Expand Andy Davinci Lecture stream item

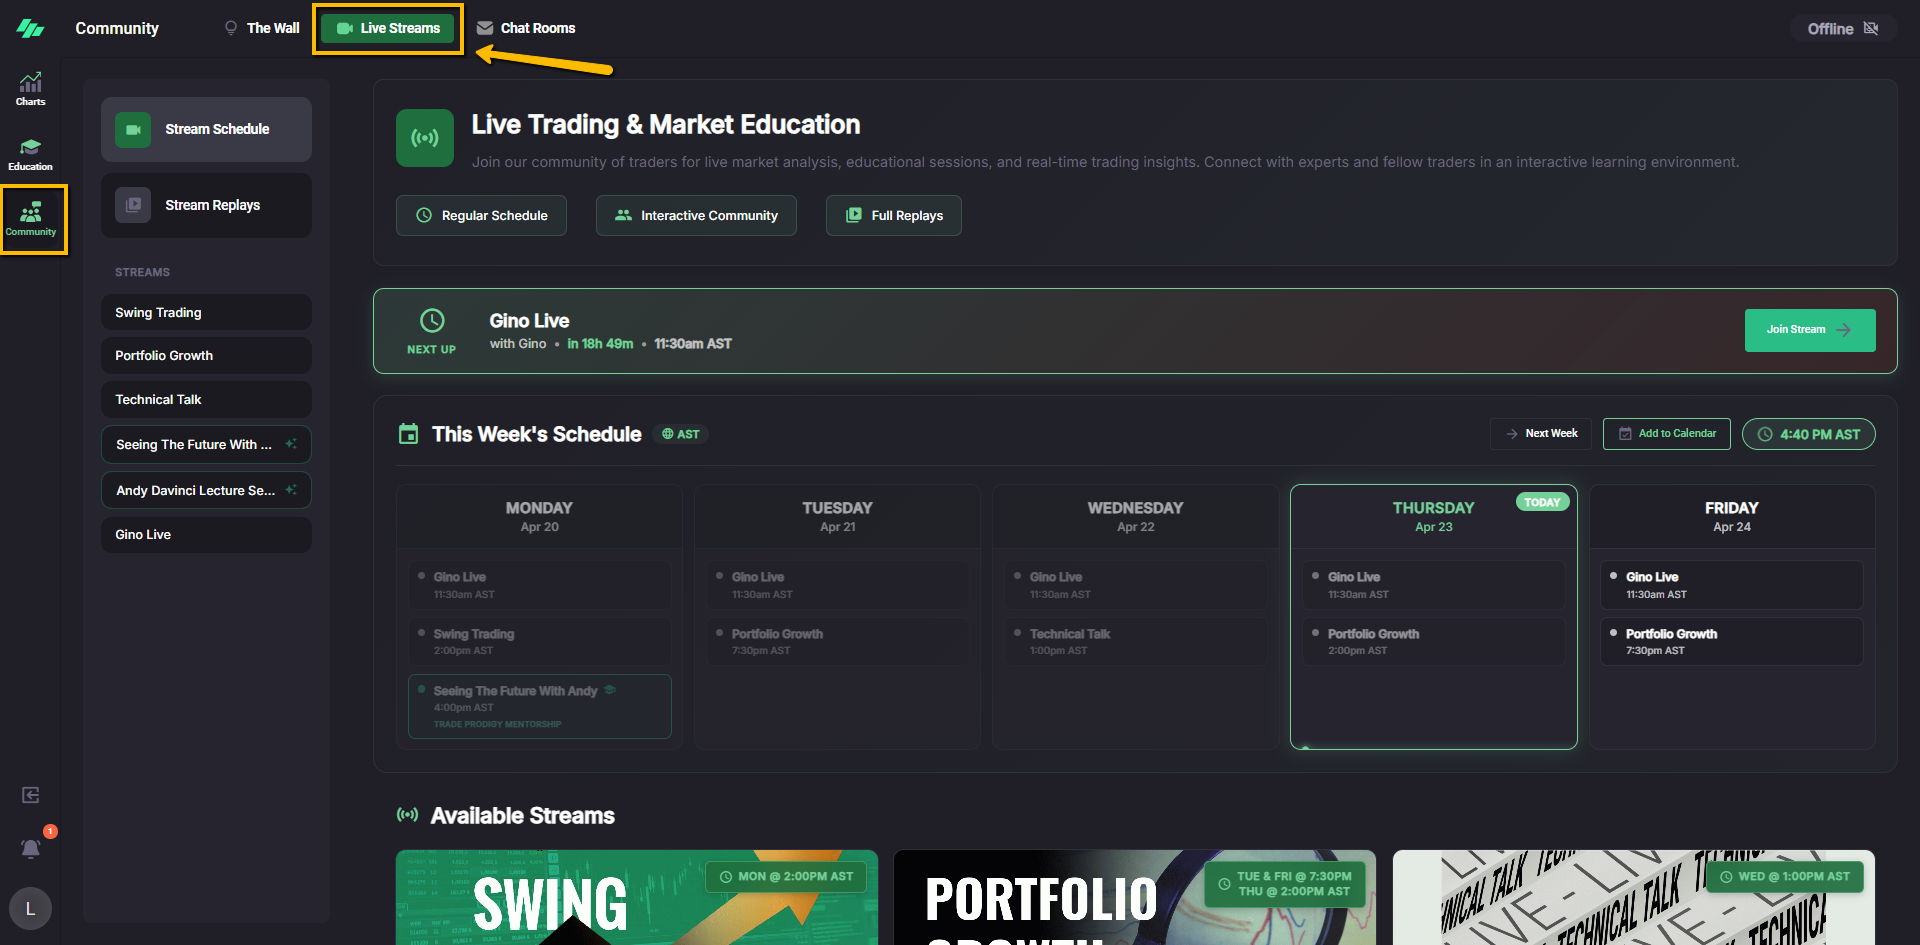[206, 490]
